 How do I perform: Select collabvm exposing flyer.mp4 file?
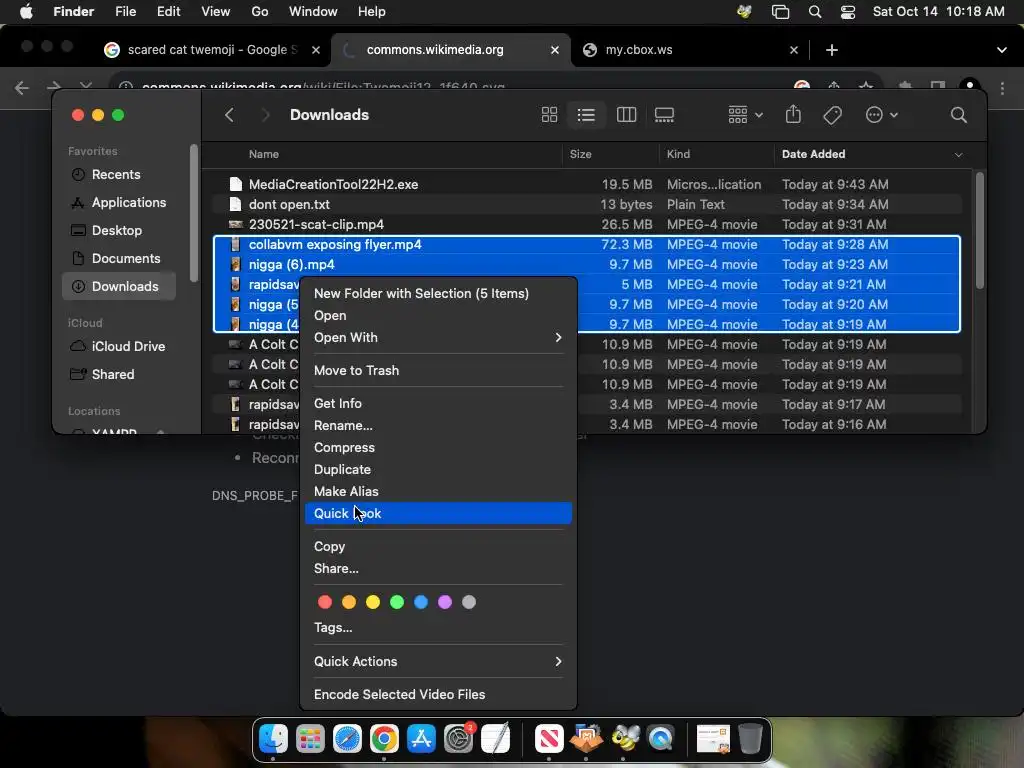587,245
